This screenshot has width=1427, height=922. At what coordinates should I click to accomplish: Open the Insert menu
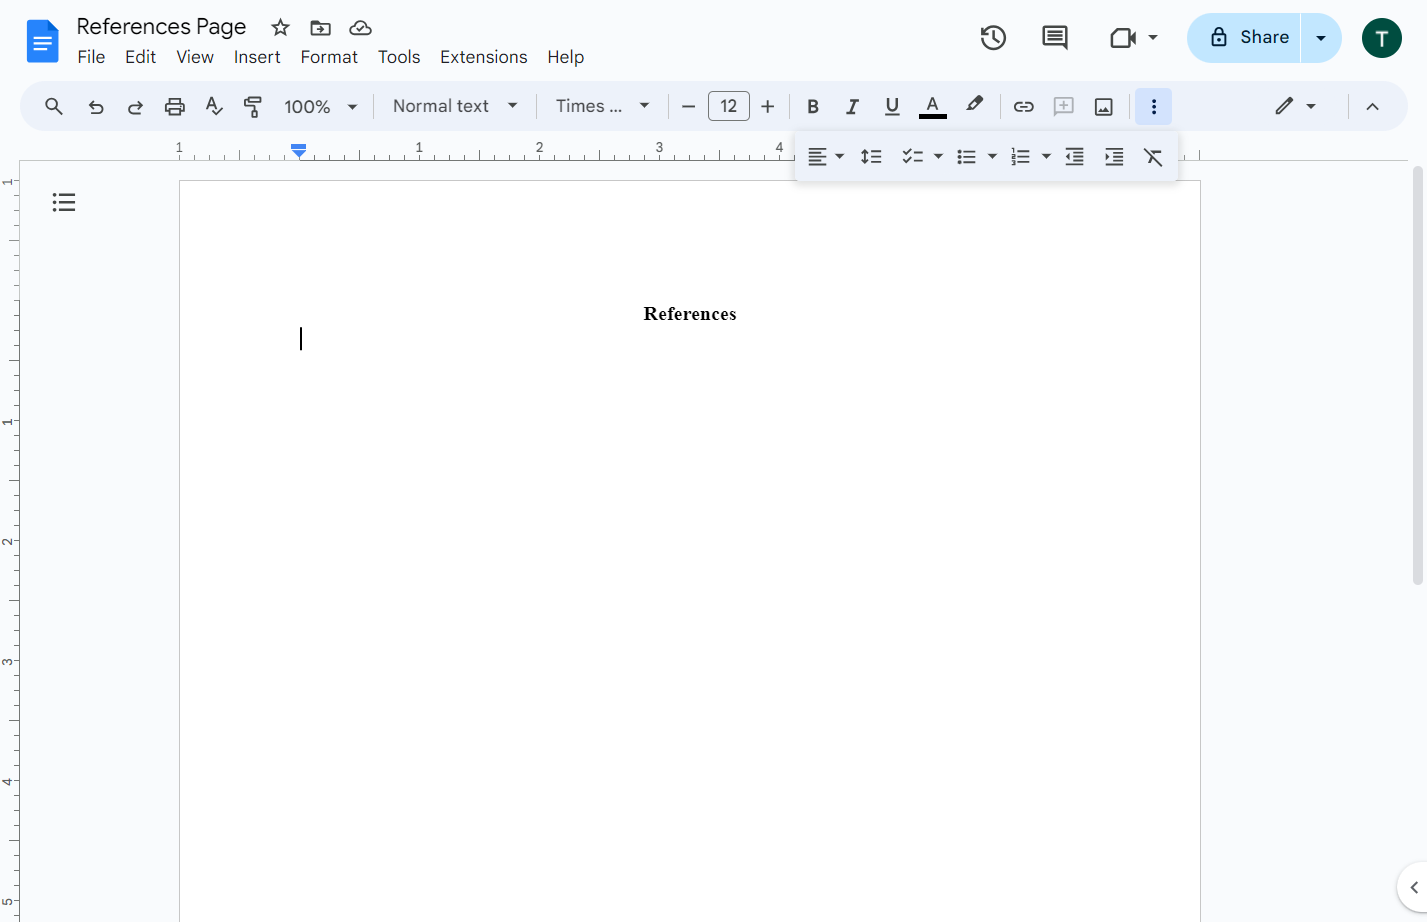point(257,57)
